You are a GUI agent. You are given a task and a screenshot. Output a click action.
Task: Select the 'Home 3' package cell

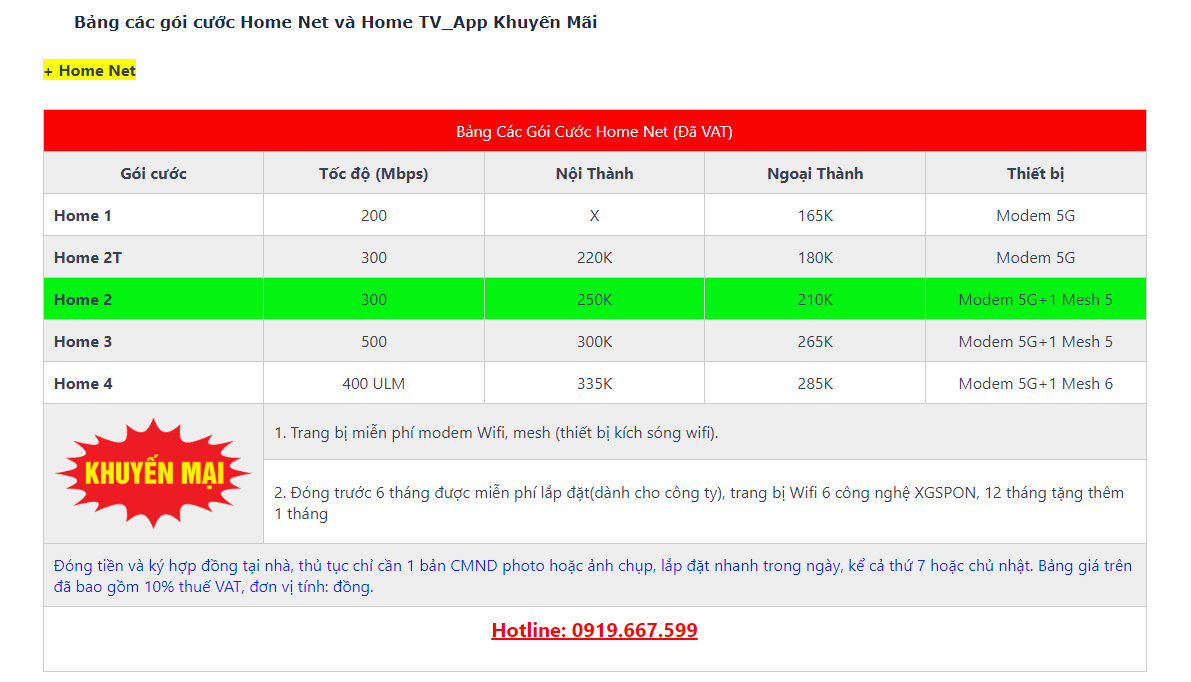coord(153,342)
